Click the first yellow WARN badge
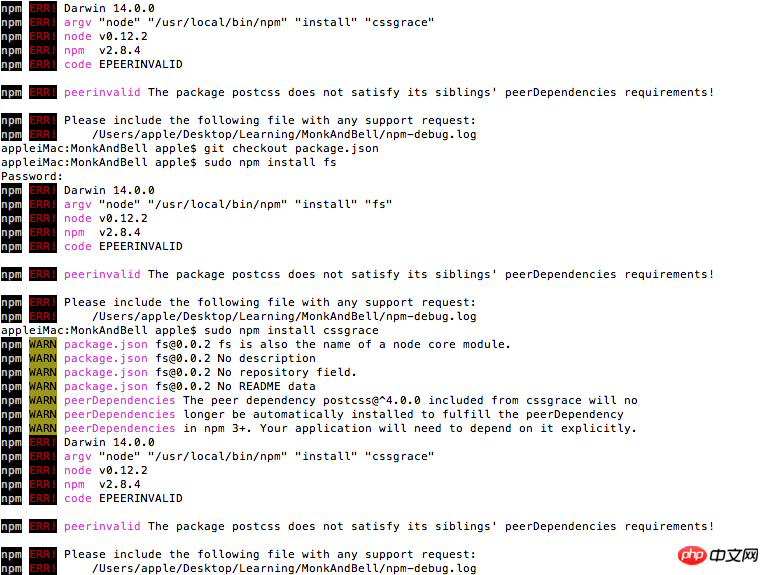769x575 pixels. (x=43, y=344)
